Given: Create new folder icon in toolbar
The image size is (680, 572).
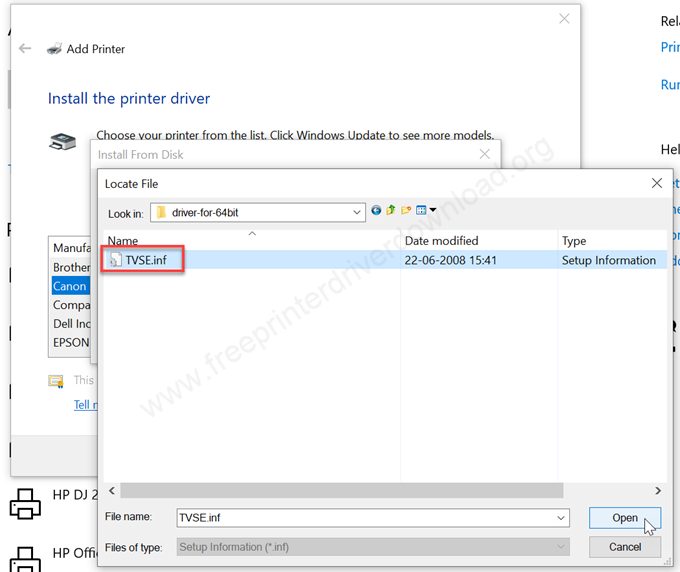Looking at the screenshot, I should pyautogui.click(x=406, y=210).
